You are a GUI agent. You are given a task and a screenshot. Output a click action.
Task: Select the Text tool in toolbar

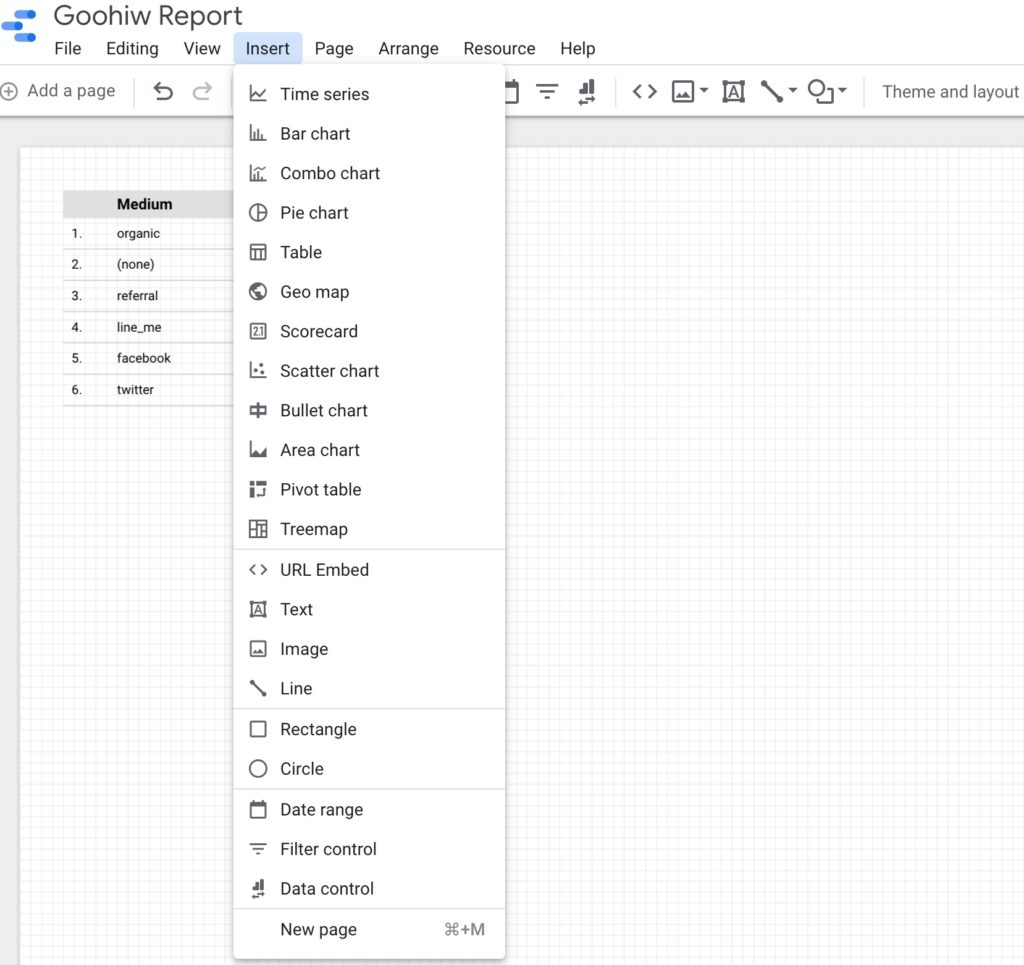[x=733, y=91]
